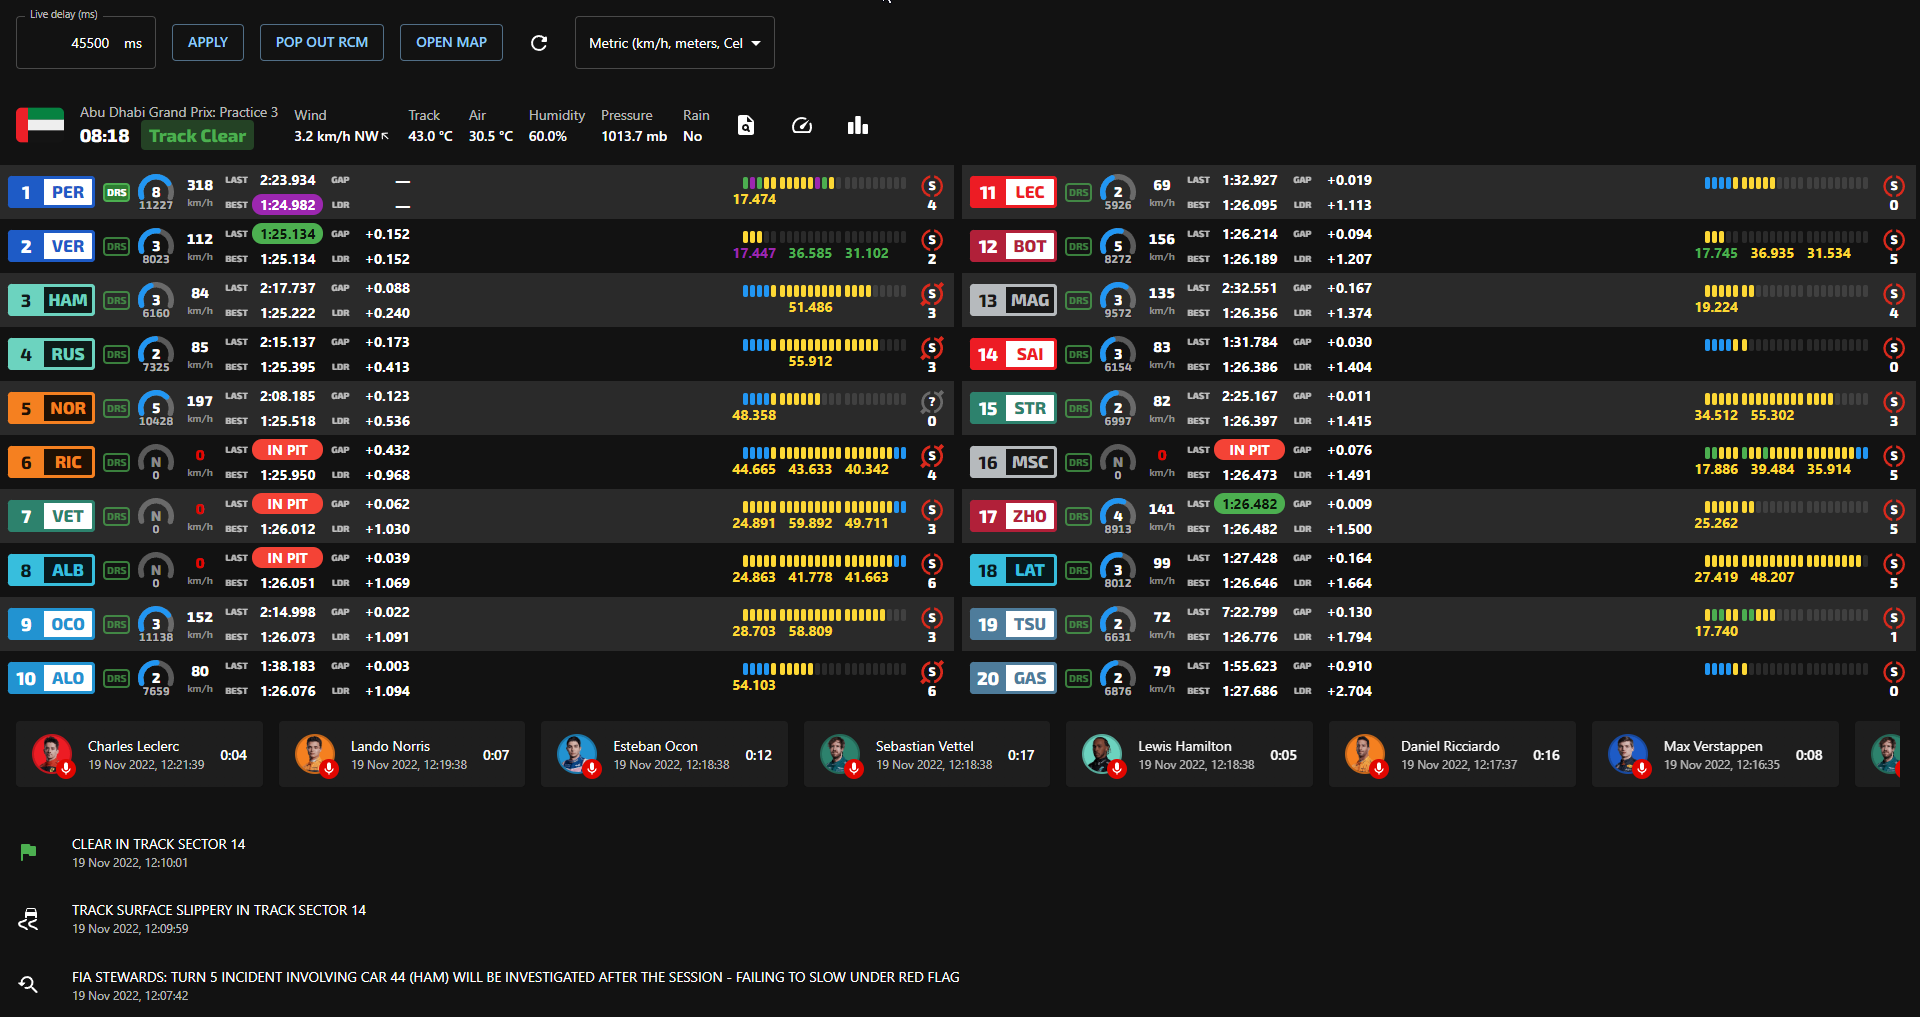Image resolution: width=1920 pixels, height=1017 pixels.
Task: Click the Open Map button
Action: point(451,42)
